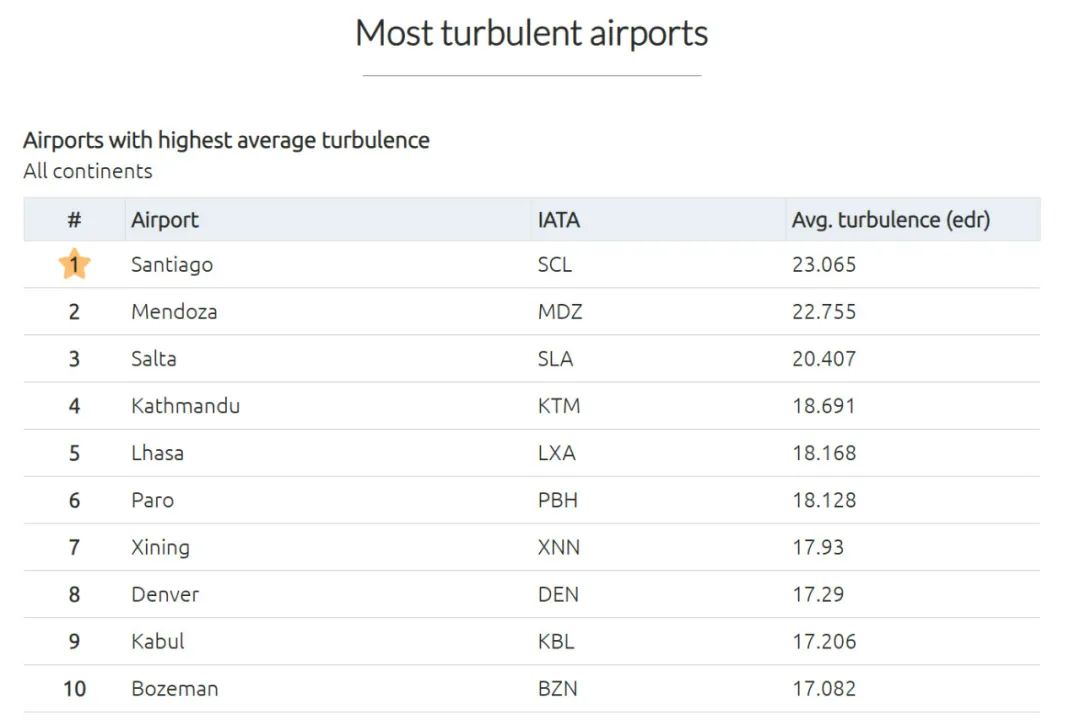1080x721 pixels.
Task: Choose Lhasa from the table
Action: coord(157,453)
